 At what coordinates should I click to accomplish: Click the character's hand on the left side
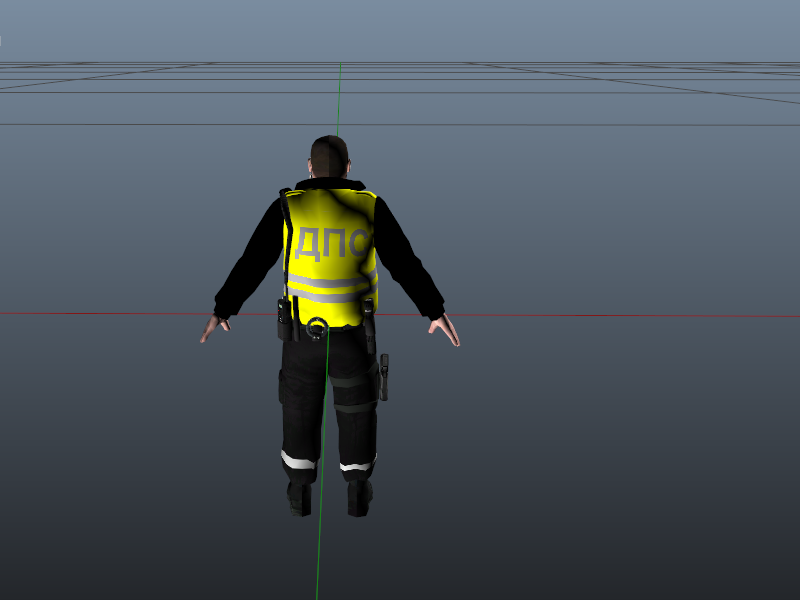click(213, 328)
